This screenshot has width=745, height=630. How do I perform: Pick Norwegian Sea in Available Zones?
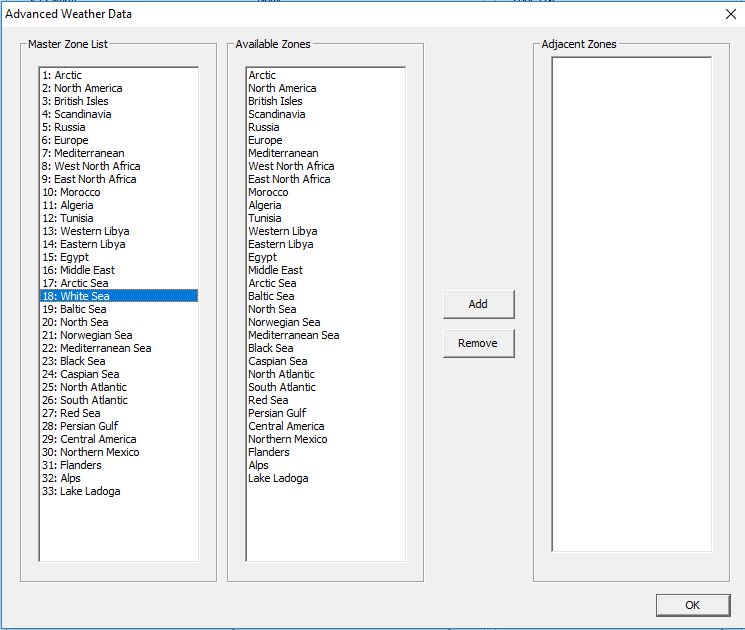tap(326, 322)
